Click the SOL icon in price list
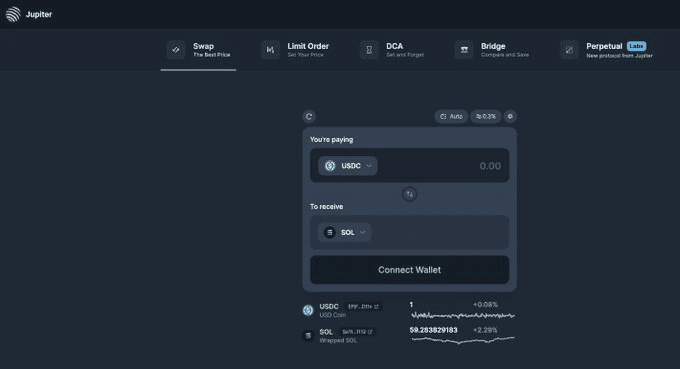This screenshot has height=369, width=680. 308,336
